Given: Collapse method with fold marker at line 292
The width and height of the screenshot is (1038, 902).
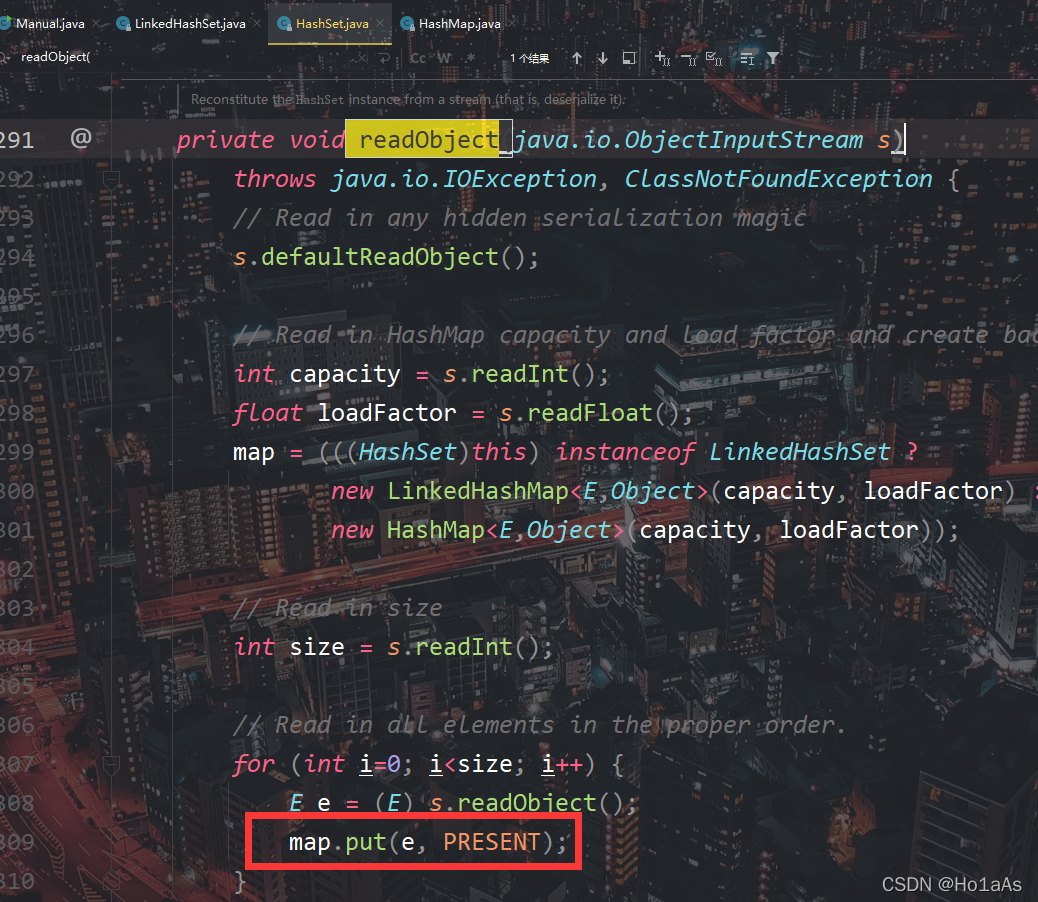Looking at the screenshot, I should click(x=111, y=179).
